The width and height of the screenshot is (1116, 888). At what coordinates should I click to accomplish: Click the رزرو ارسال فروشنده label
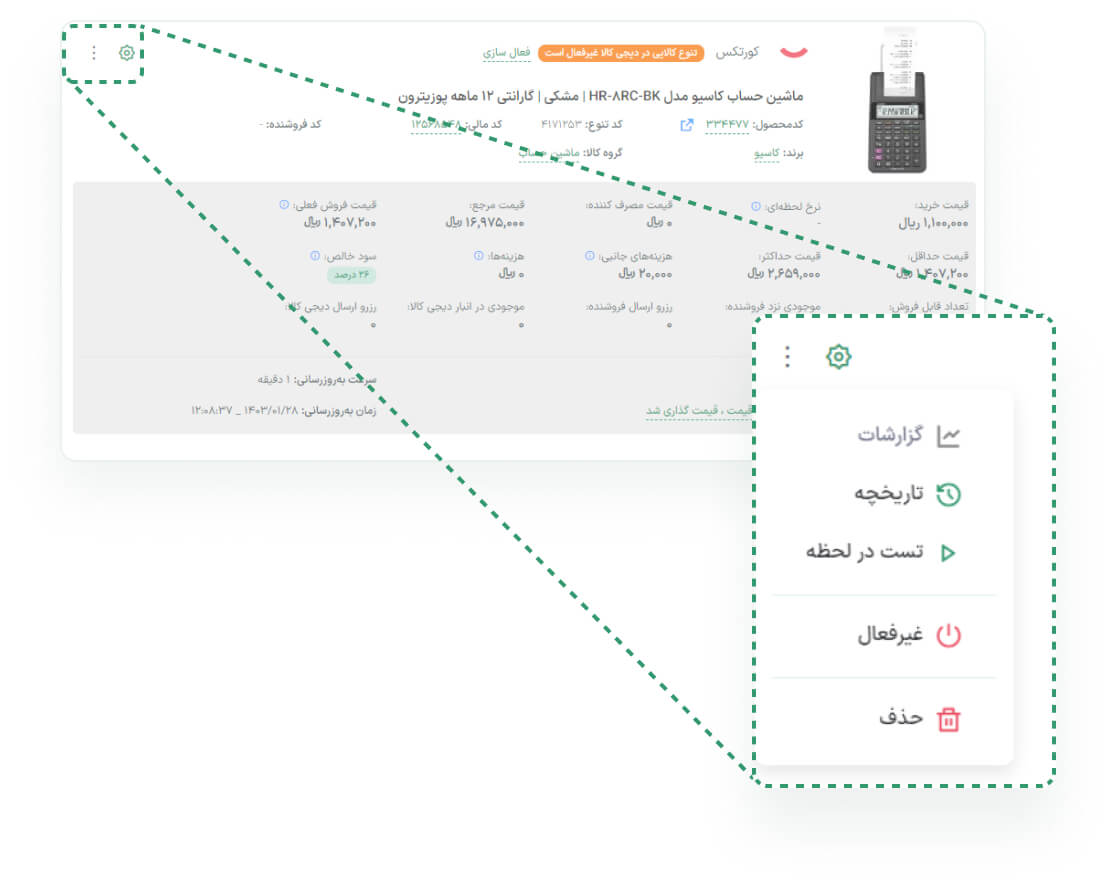tap(629, 307)
